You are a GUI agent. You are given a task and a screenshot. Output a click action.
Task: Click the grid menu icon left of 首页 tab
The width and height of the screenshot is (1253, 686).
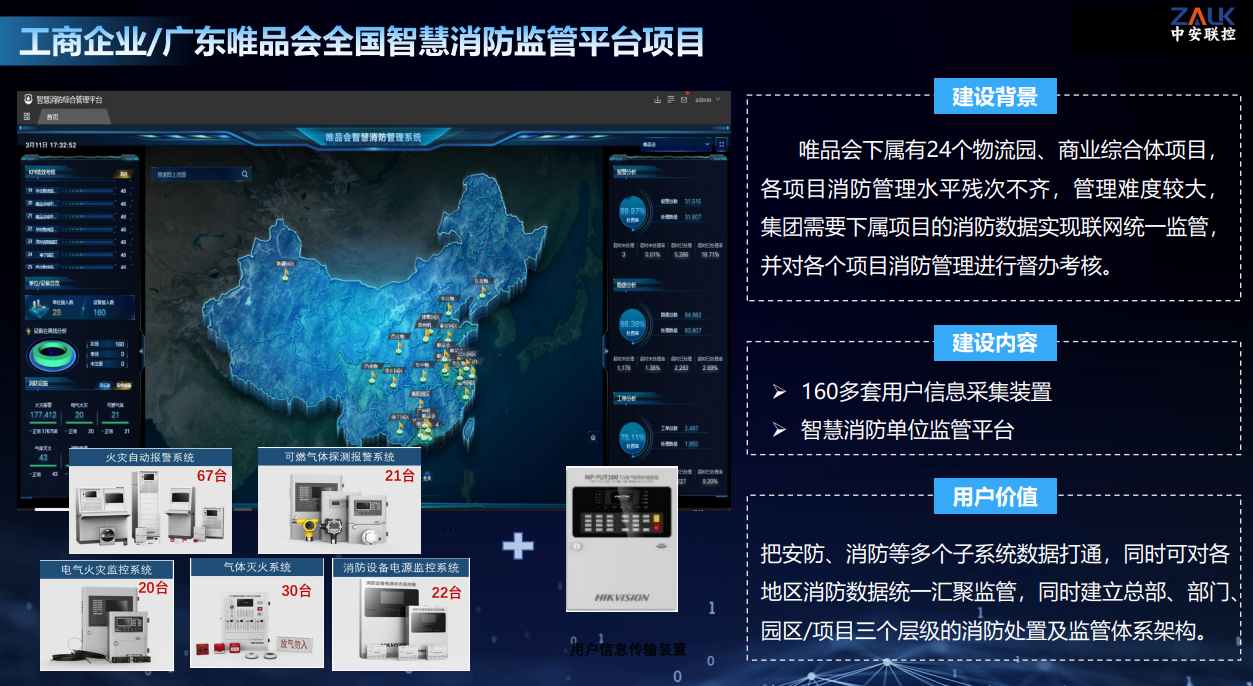[x=27, y=117]
